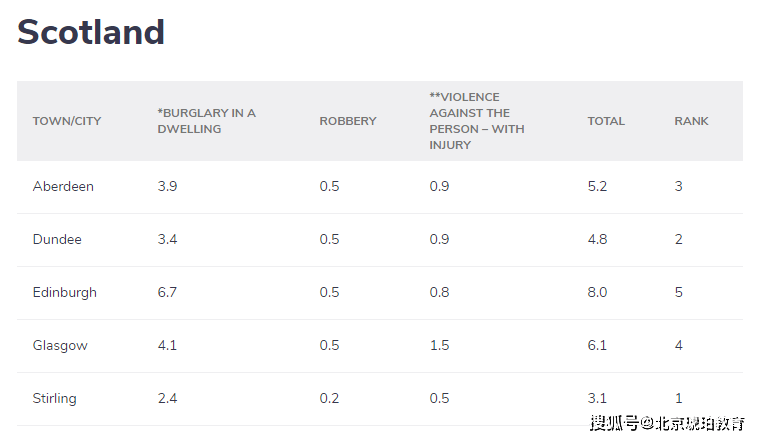Screen dimensions: 759x440
Task: Click the RANK column header
Action: coord(691,121)
